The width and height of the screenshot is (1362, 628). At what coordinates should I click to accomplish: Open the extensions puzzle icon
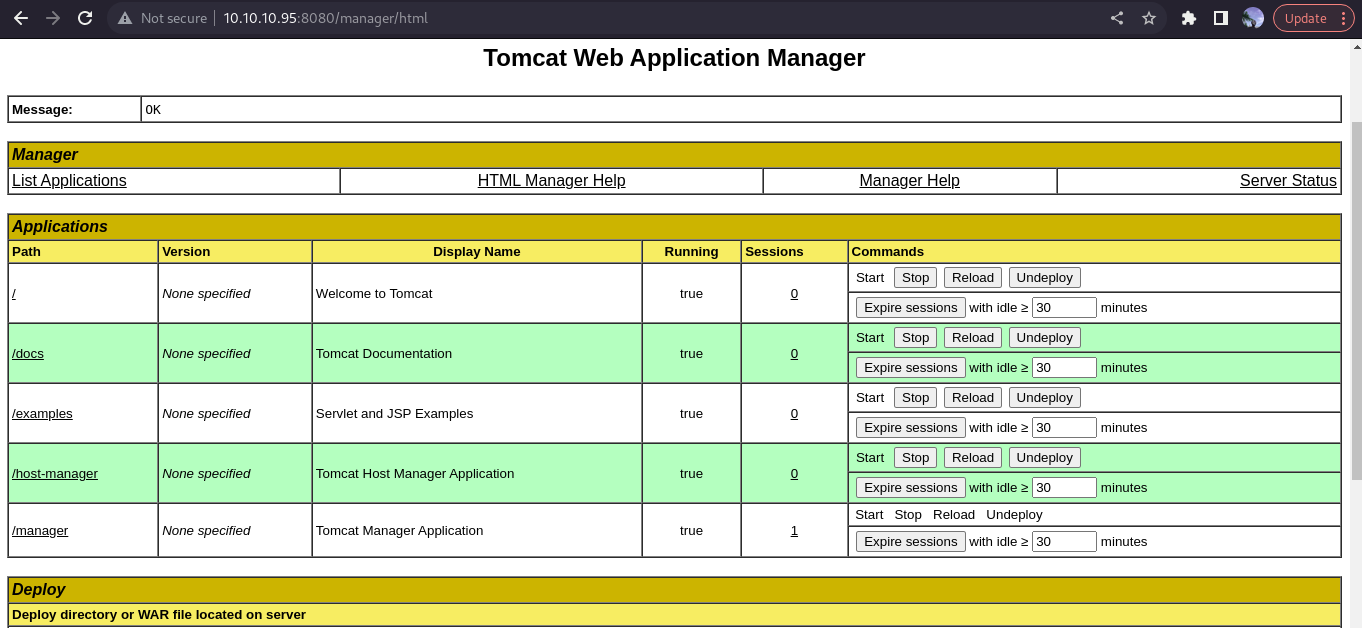pos(1189,18)
